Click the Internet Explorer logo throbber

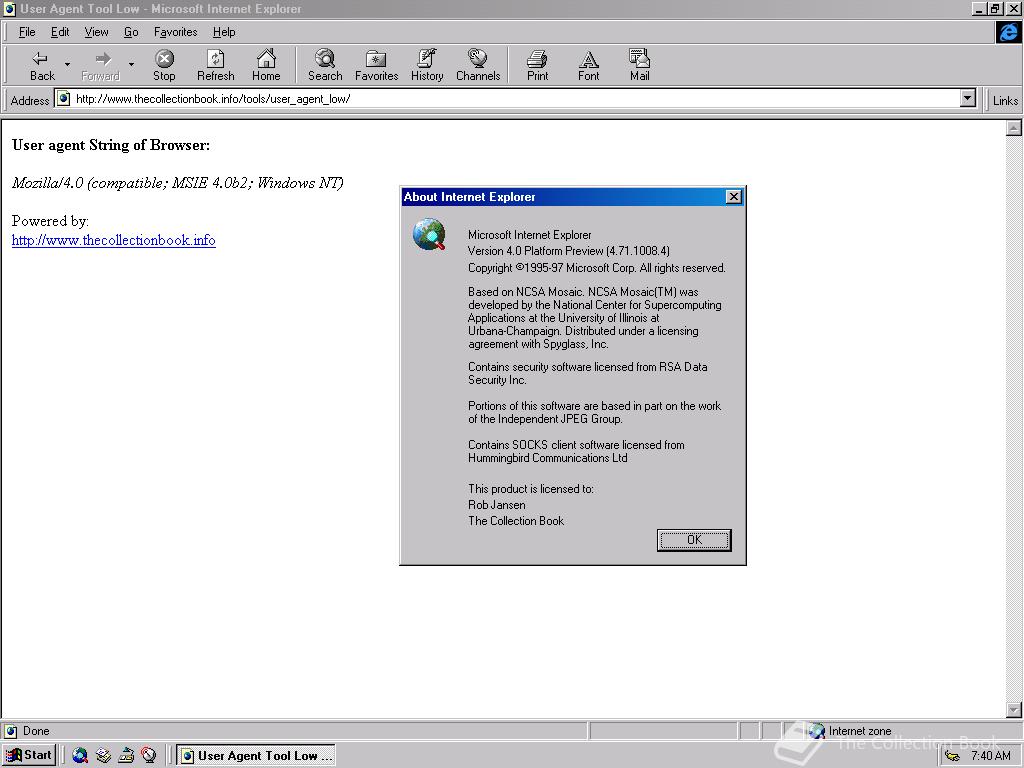[1008, 32]
